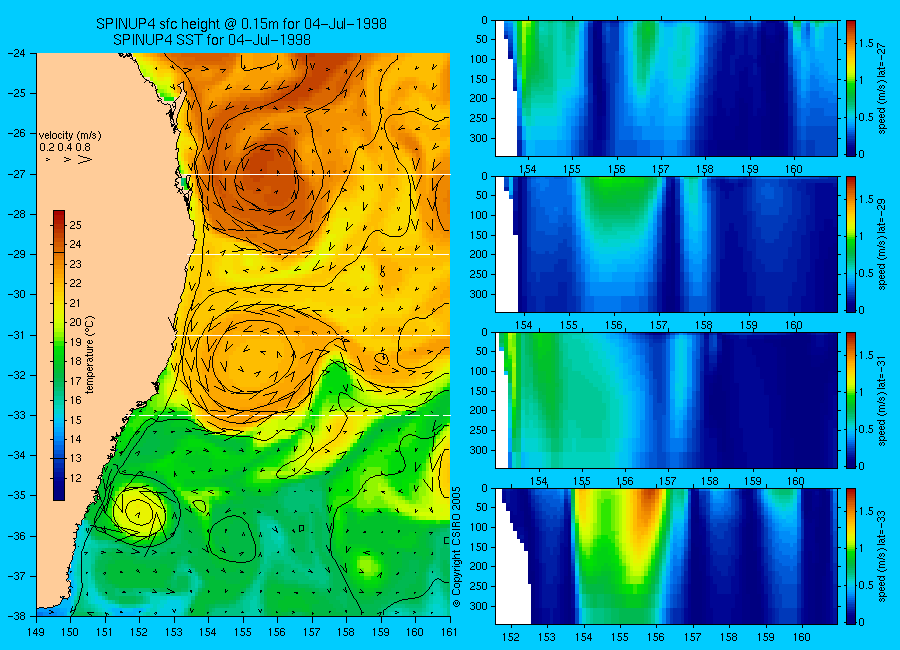Click the speed colorbar beside the lat=-27 panel
900x650 pixels.
pos(851,88)
